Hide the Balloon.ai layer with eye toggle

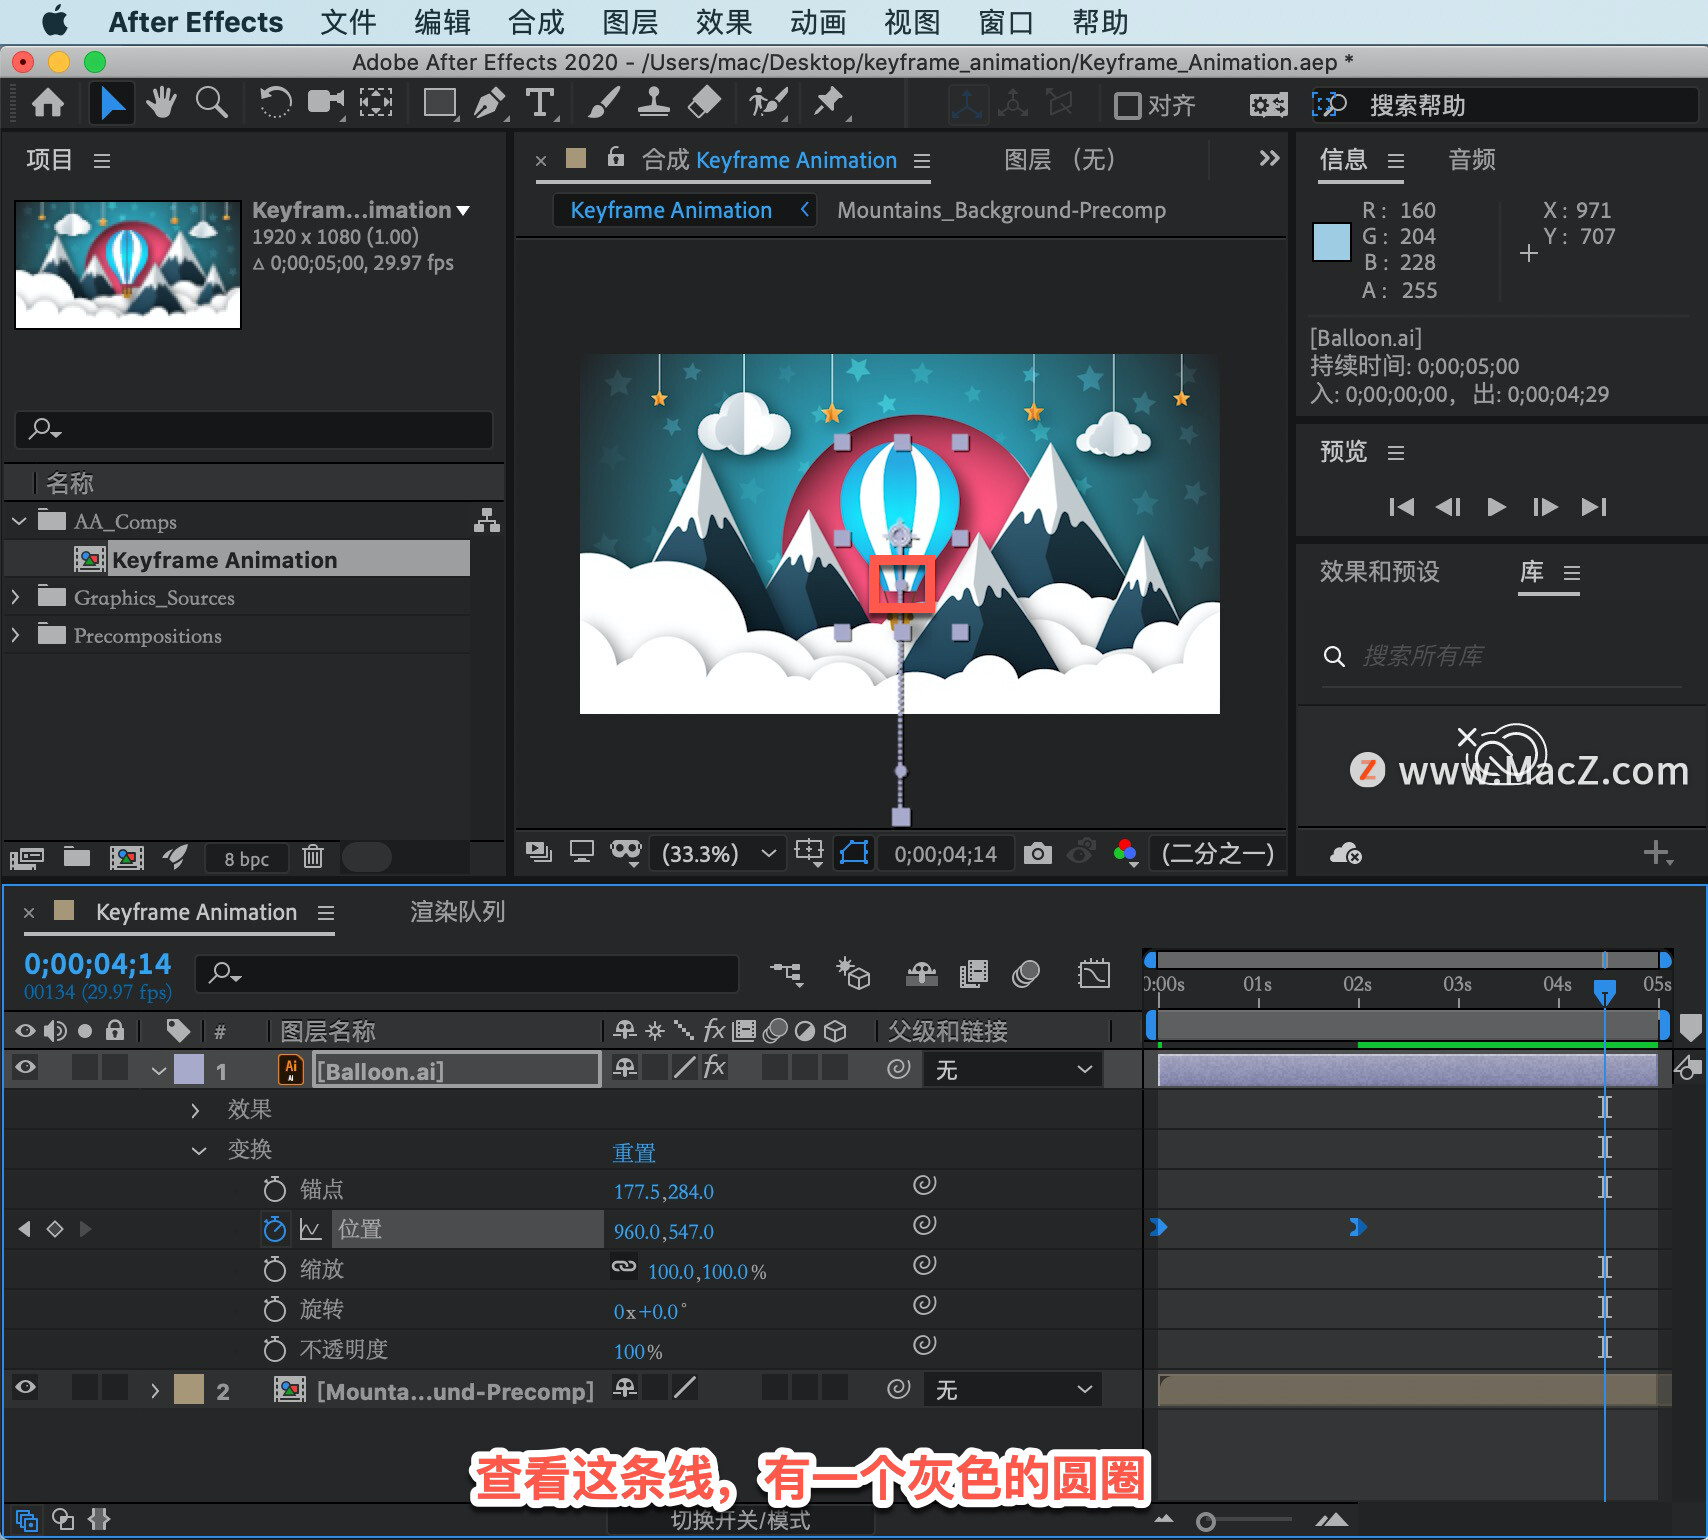(x=25, y=1068)
